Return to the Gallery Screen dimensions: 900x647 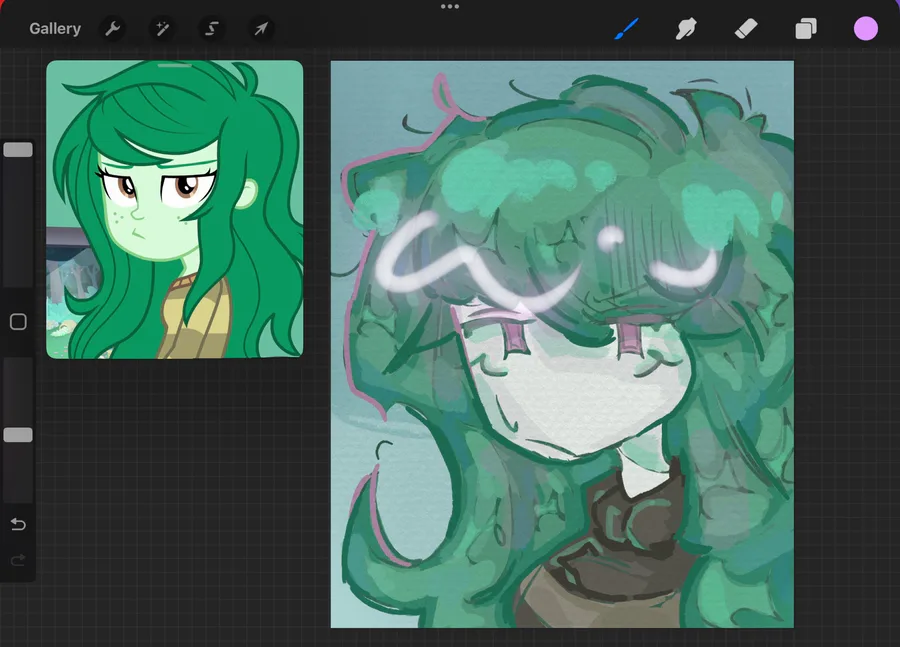point(55,29)
